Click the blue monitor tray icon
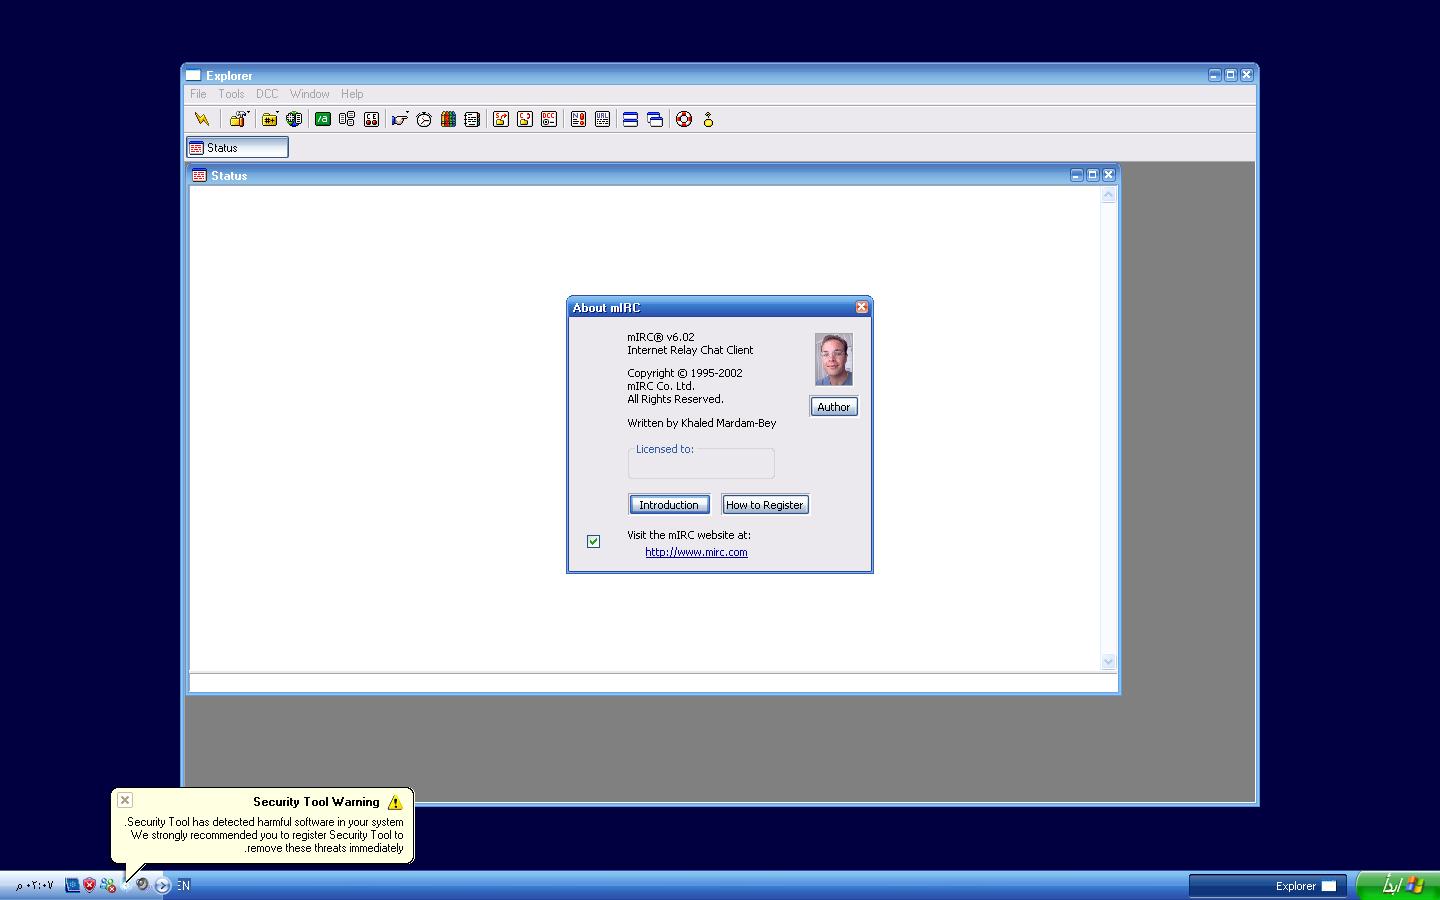 click(x=72, y=885)
